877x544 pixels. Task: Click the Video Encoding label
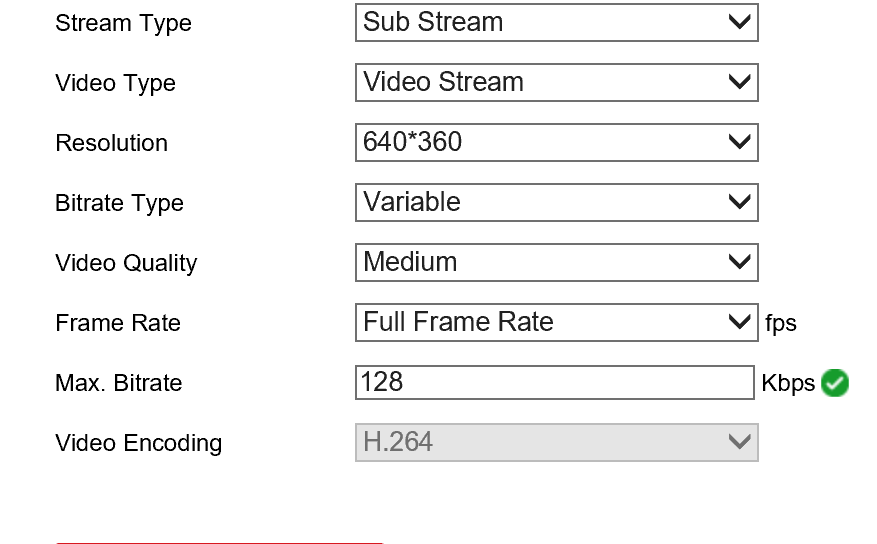[139, 443]
